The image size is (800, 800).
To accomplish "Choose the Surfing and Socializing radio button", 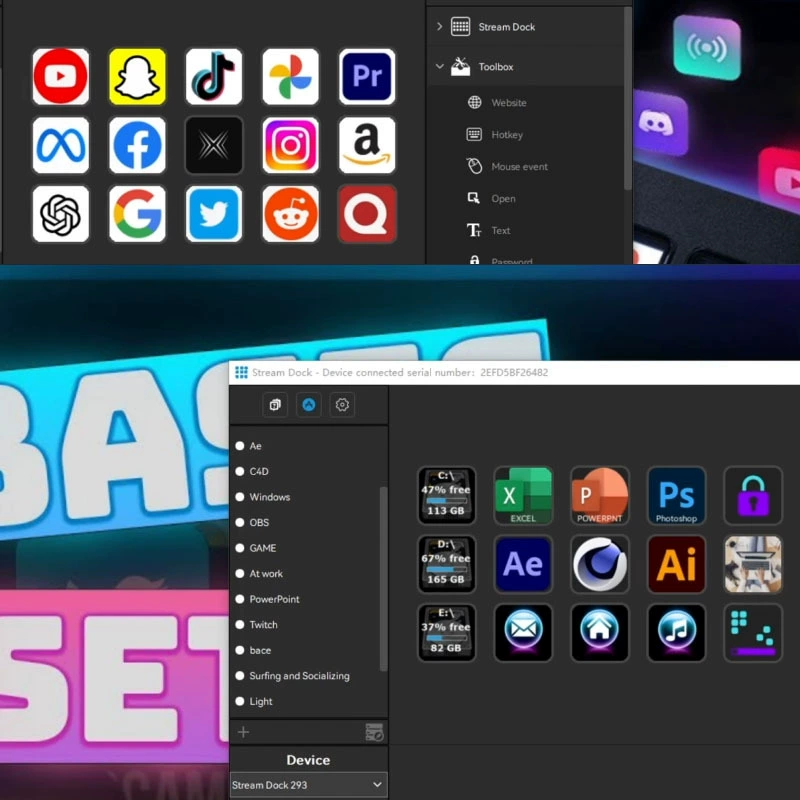I will (240, 676).
